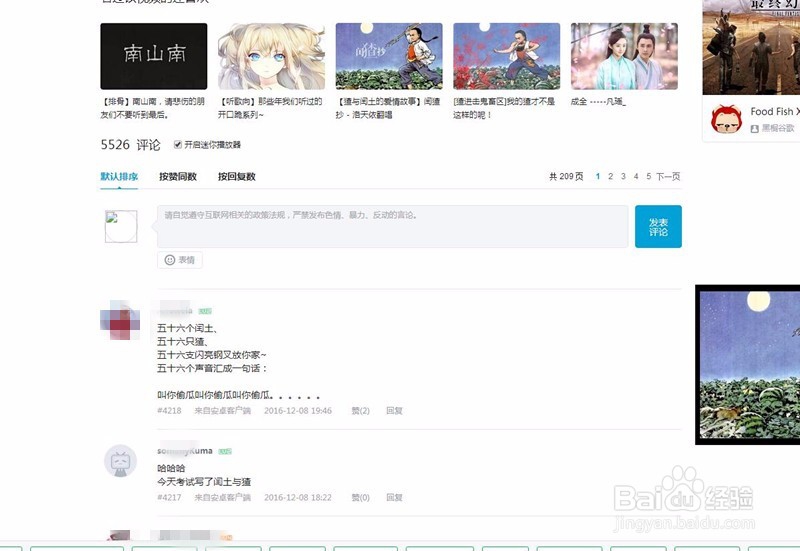This screenshot has height=551, width=800.
Task: Sort comments with 按赞同数 tab
Action: pos(178,177)
